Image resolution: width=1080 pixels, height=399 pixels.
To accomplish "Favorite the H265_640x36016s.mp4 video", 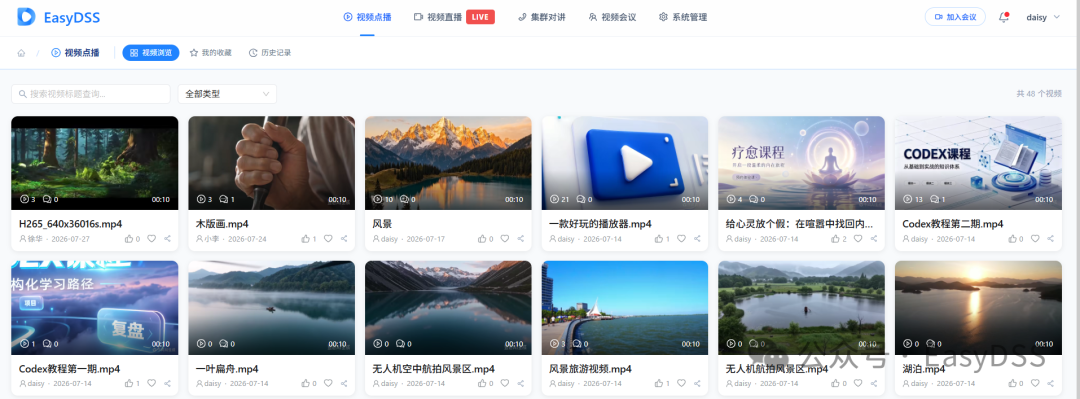I will pos(152,238).
